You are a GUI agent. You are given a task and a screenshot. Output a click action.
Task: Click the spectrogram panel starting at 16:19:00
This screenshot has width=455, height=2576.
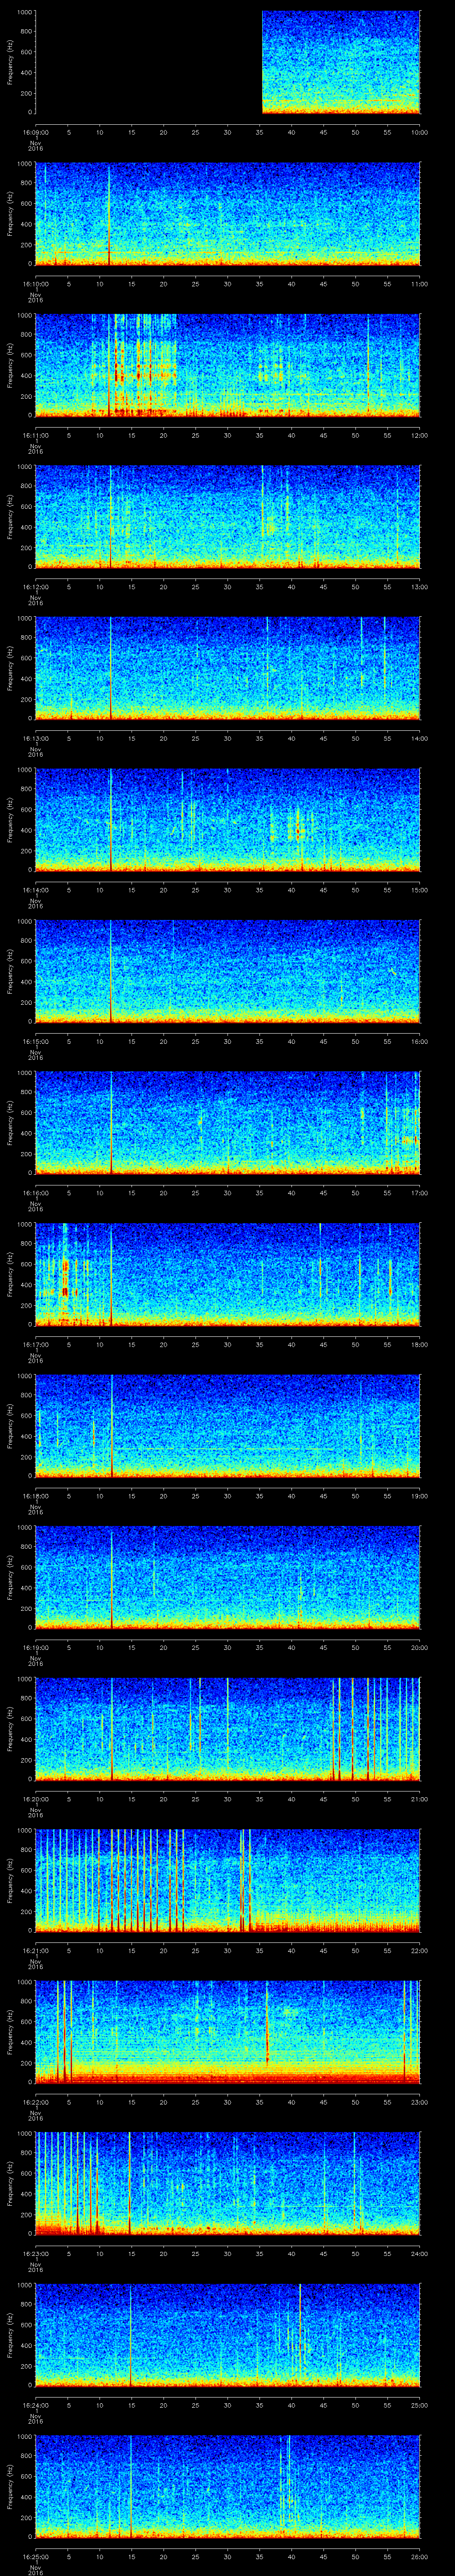[228, 1578]
